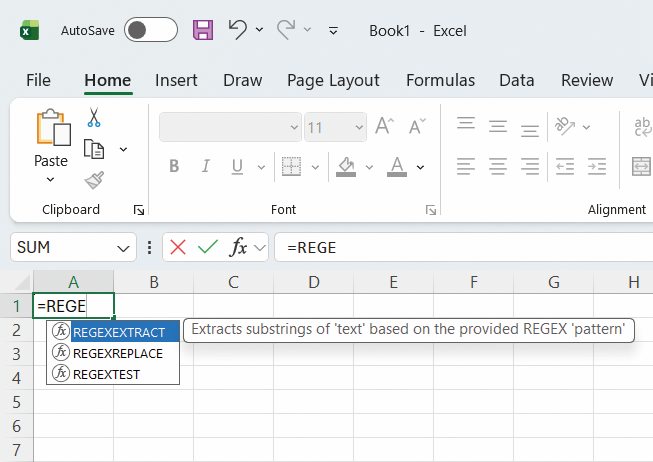
Task: Click the Insert Function fx button
Action: coord(239,247)
